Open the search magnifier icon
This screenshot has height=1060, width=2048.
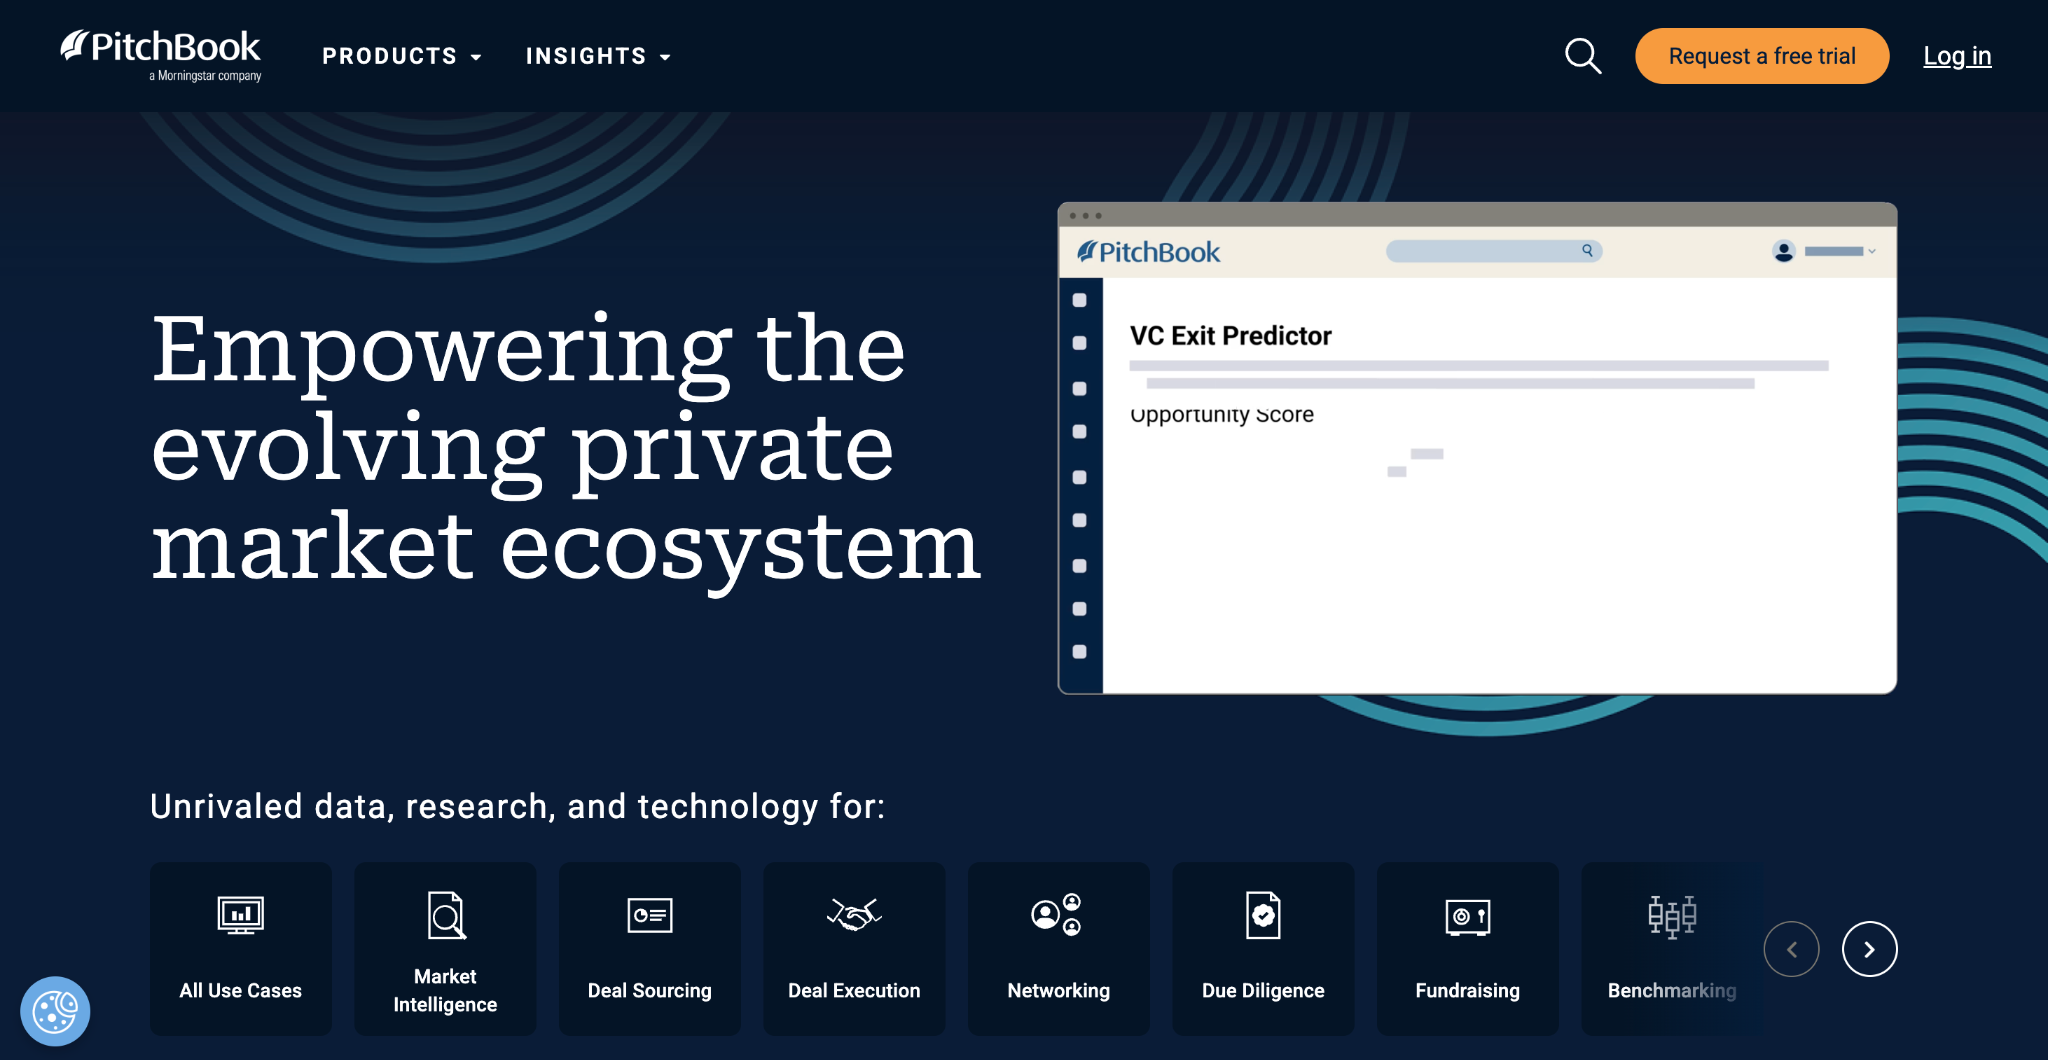click(x=1583, y=56)
